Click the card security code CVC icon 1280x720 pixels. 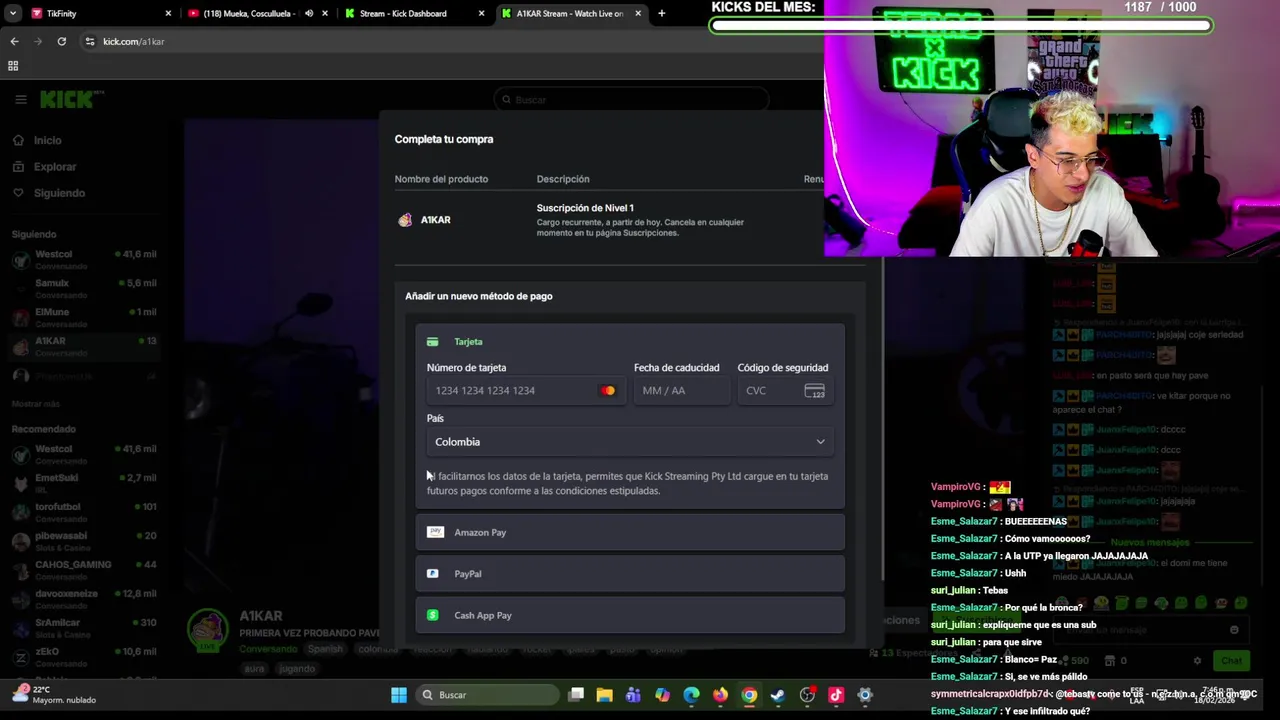pos(814,391)
